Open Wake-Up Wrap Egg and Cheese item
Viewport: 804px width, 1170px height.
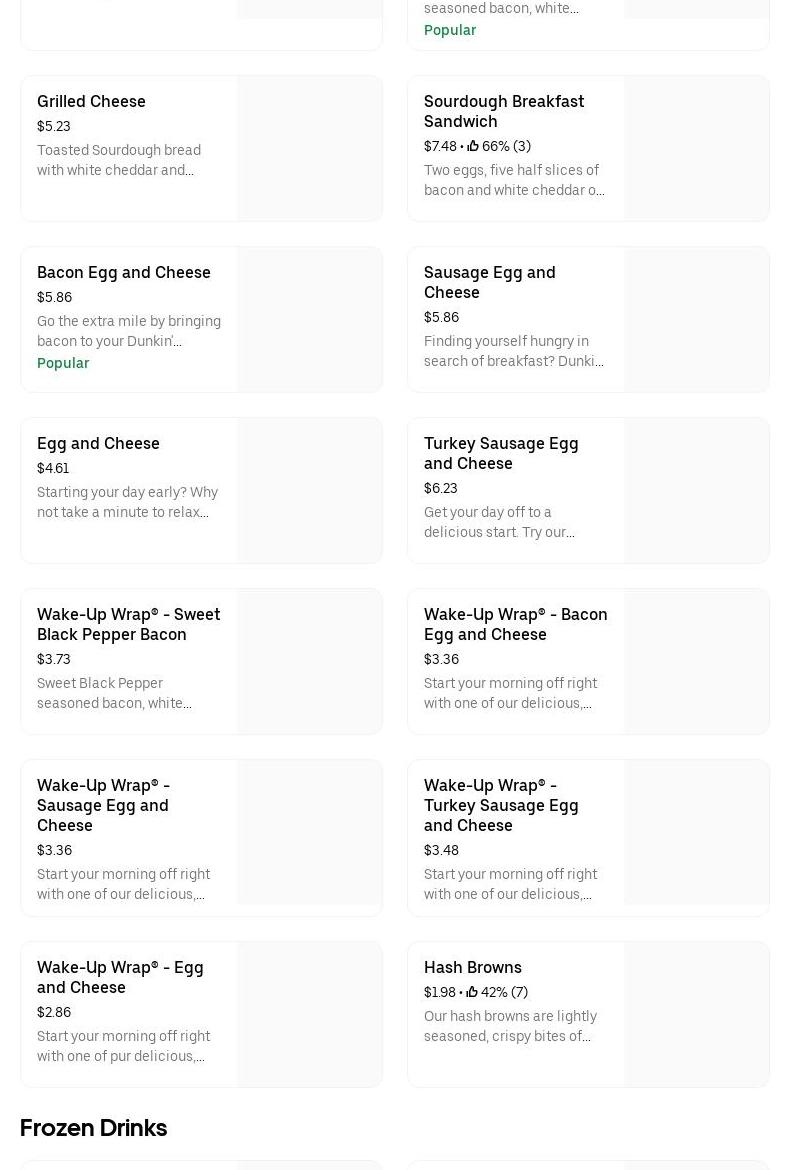[x=120, y=977]
